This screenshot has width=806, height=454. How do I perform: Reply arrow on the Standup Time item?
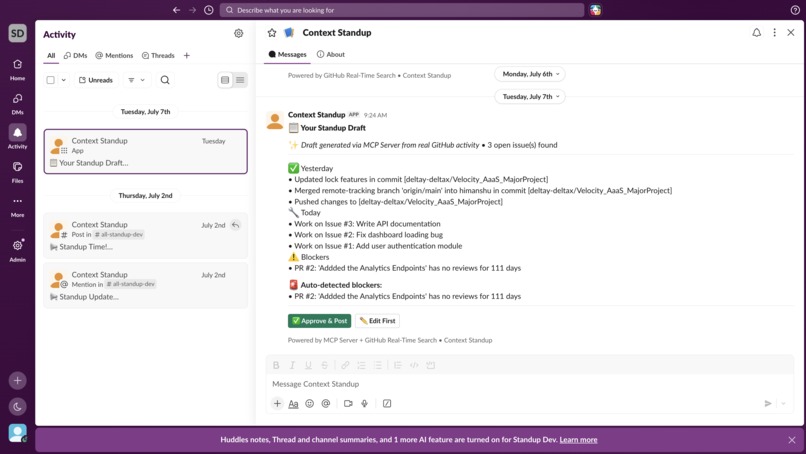click(235, 225)
